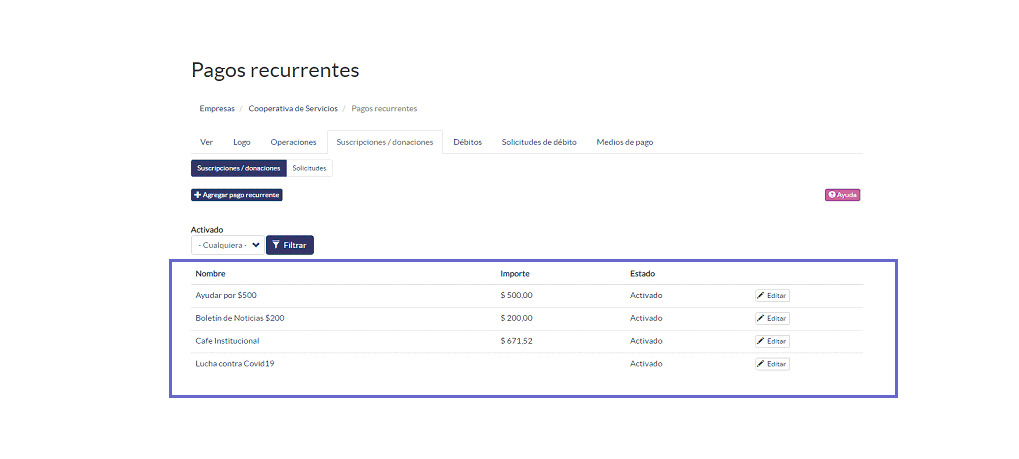
Task: Open the Cafe Institucional entry
Action: tap(227, 341)
